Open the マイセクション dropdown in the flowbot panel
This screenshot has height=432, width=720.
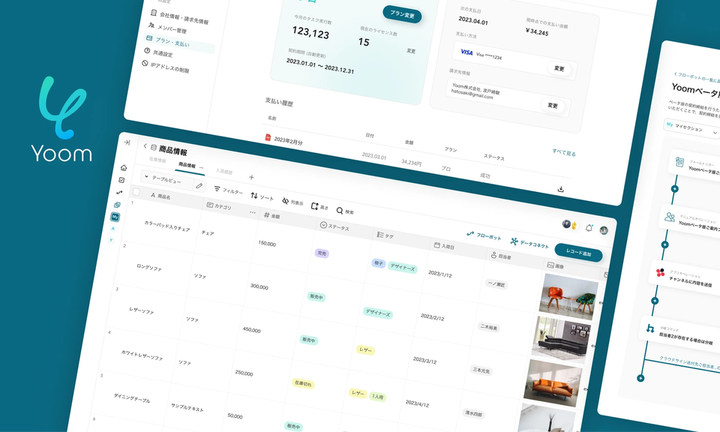tap(691, 128)
